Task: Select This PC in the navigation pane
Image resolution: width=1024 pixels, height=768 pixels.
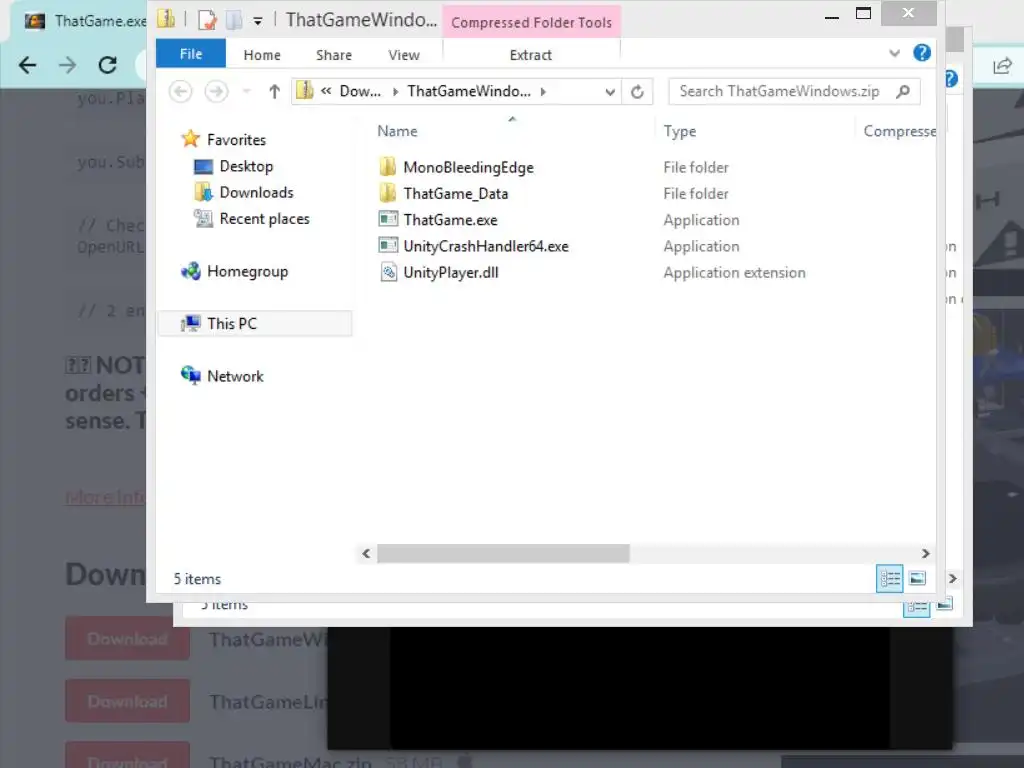Action: tap(232, 324)
